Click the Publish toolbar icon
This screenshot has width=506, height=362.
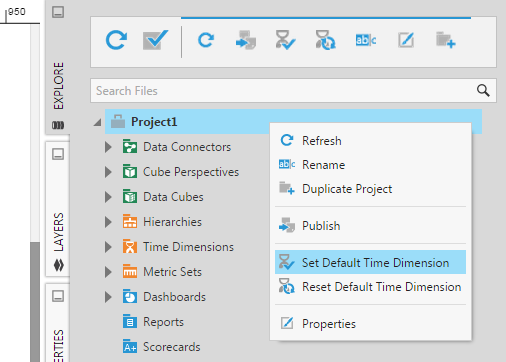tap(246, 40)
